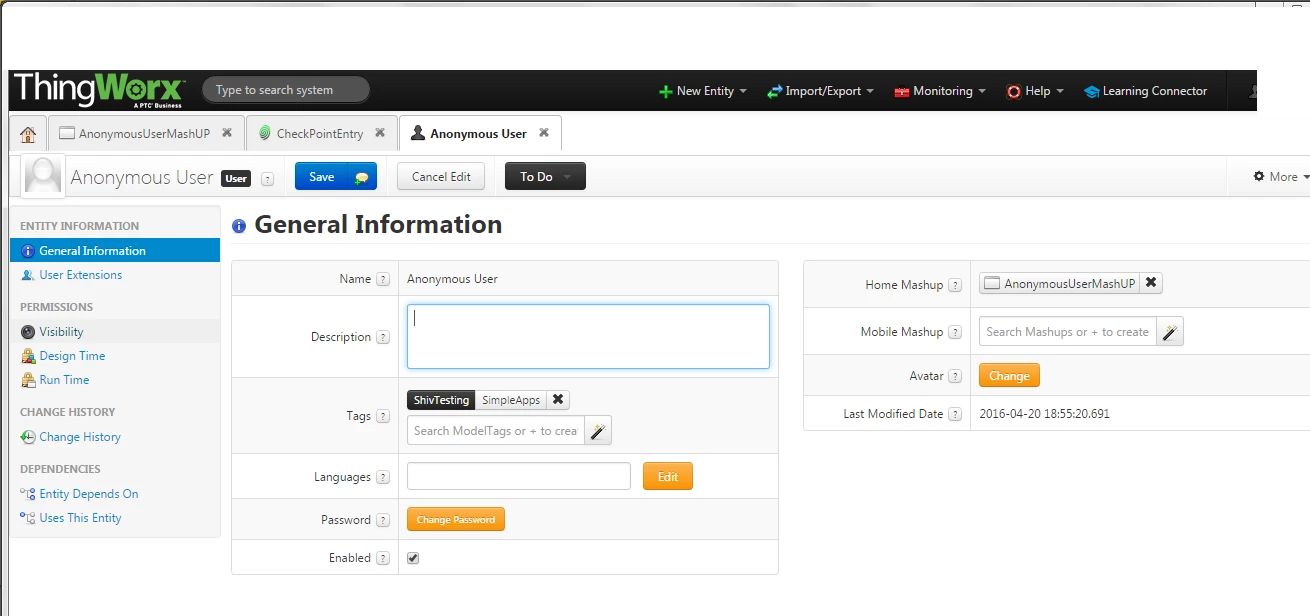The height and width of the screenshot is (616, 1310).
Task: Open the help icon next to Enabled
Action: pyautogui.click(x=383, y=559)
